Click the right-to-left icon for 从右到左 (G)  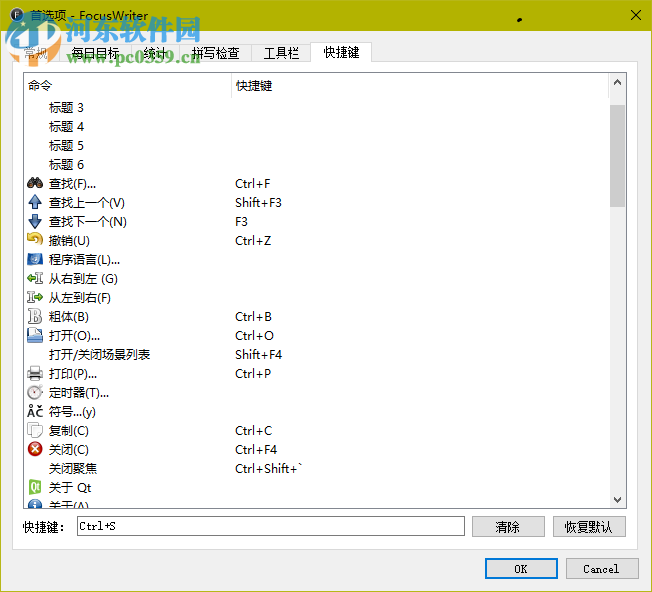35,278
